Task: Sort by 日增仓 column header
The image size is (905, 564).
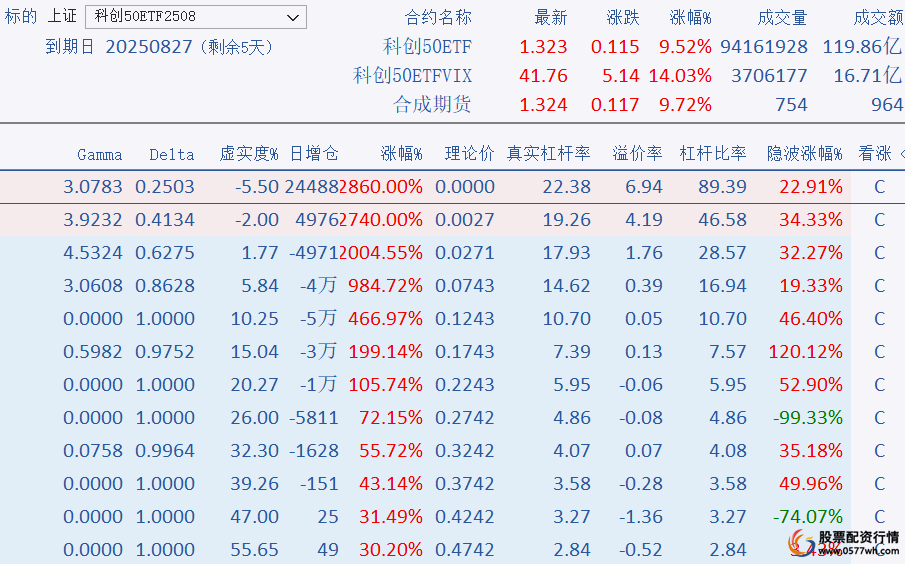Action: pos(314,154)
